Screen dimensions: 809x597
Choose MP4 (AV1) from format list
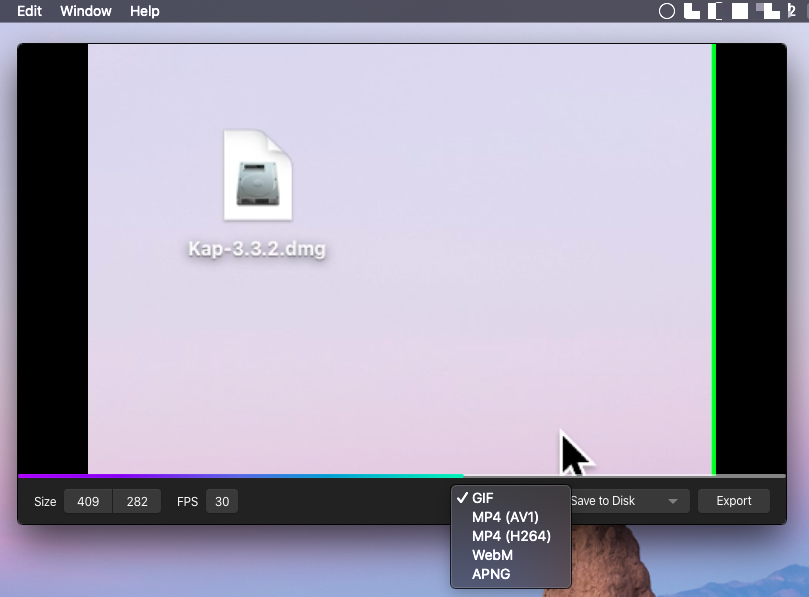pyautogui.click(x=505, y=517)
